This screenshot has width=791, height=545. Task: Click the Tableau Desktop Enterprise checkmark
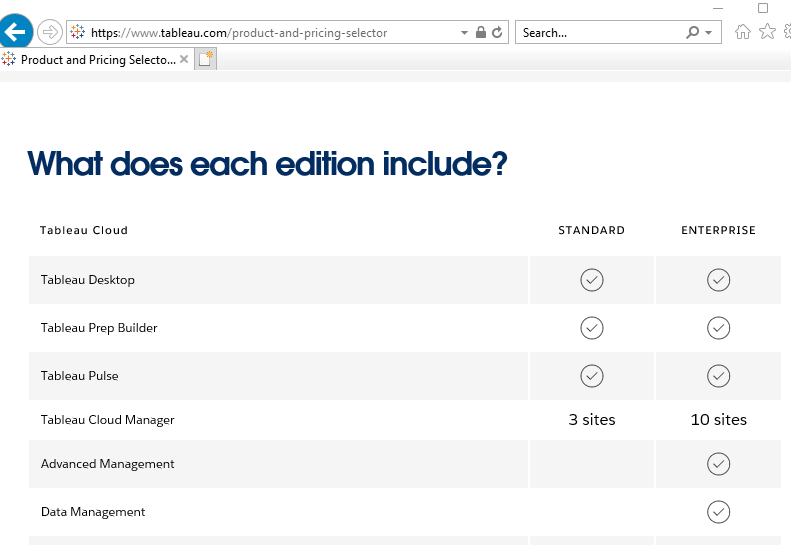(718, 280)
